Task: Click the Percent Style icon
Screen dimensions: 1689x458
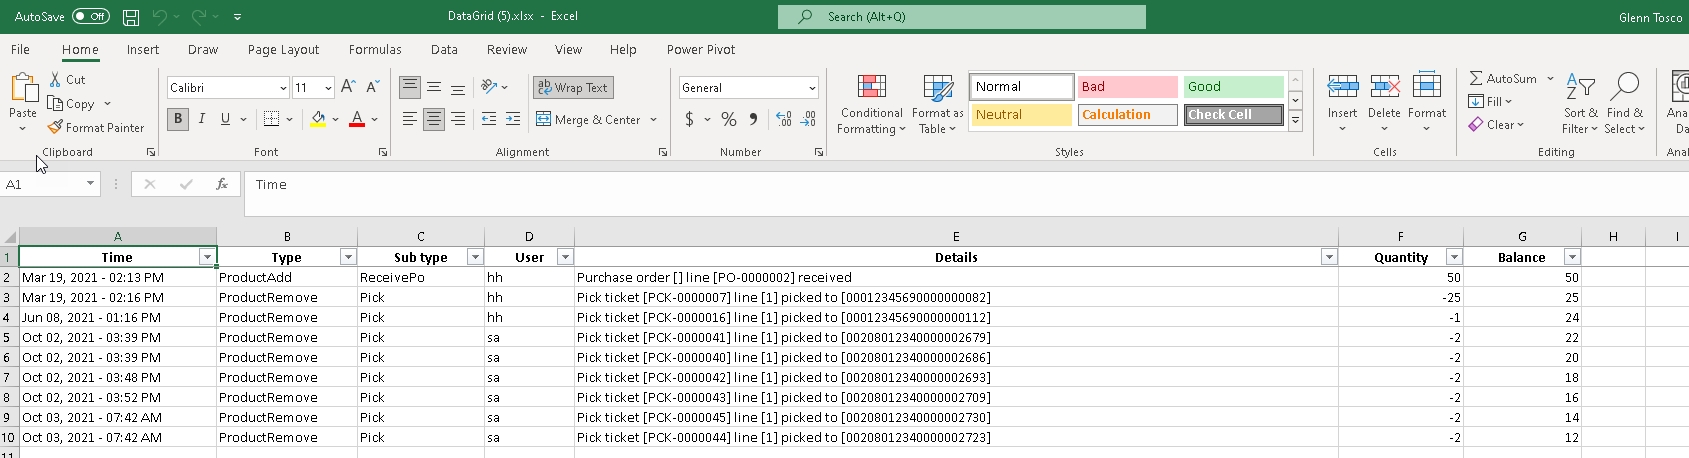Action: [x=728, y=119]
